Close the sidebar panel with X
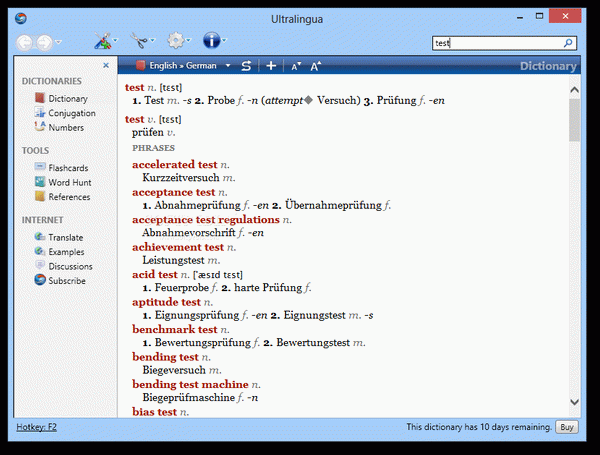This screenshot has height=455, width=600. (x=106, y=65)
